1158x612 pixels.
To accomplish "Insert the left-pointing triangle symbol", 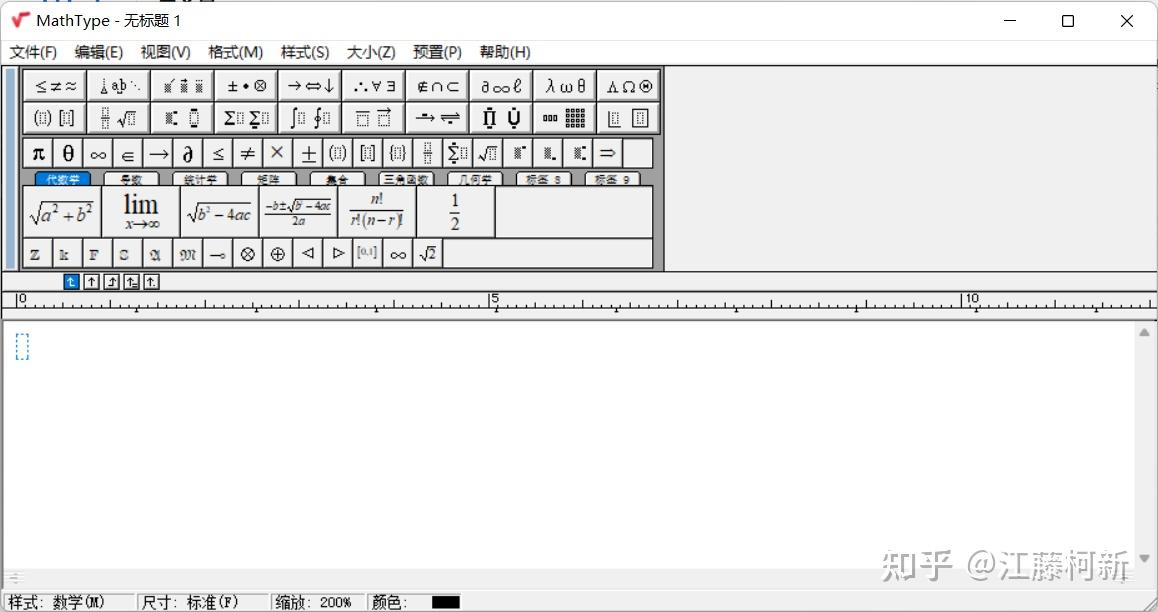I will 308,254.
